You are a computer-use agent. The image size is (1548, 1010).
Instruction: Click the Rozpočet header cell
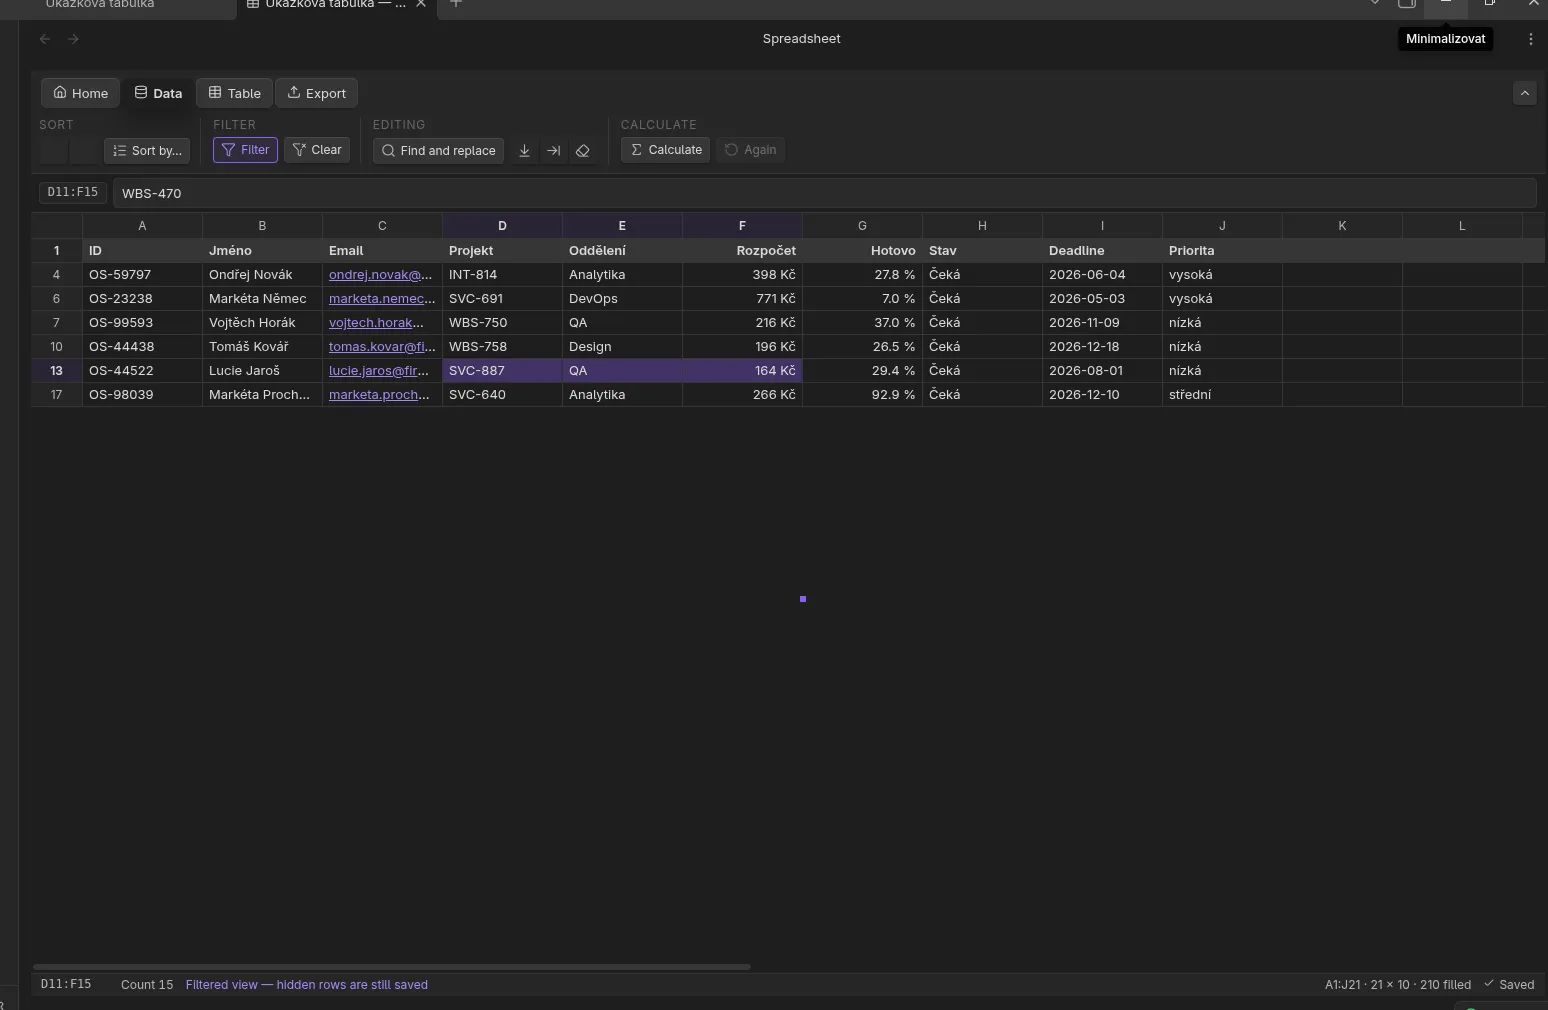click(x=742, y=251)
